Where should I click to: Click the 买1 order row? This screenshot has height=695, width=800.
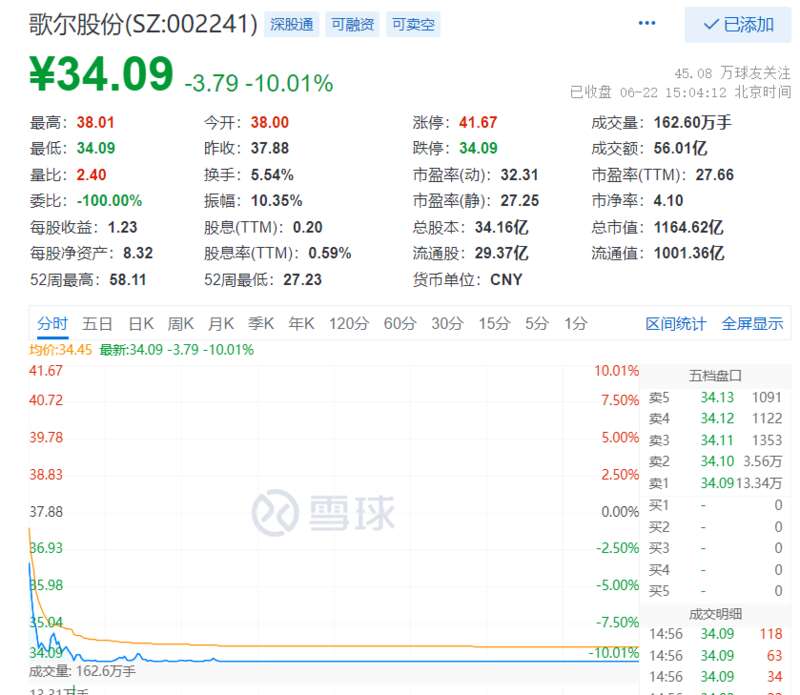715,505
